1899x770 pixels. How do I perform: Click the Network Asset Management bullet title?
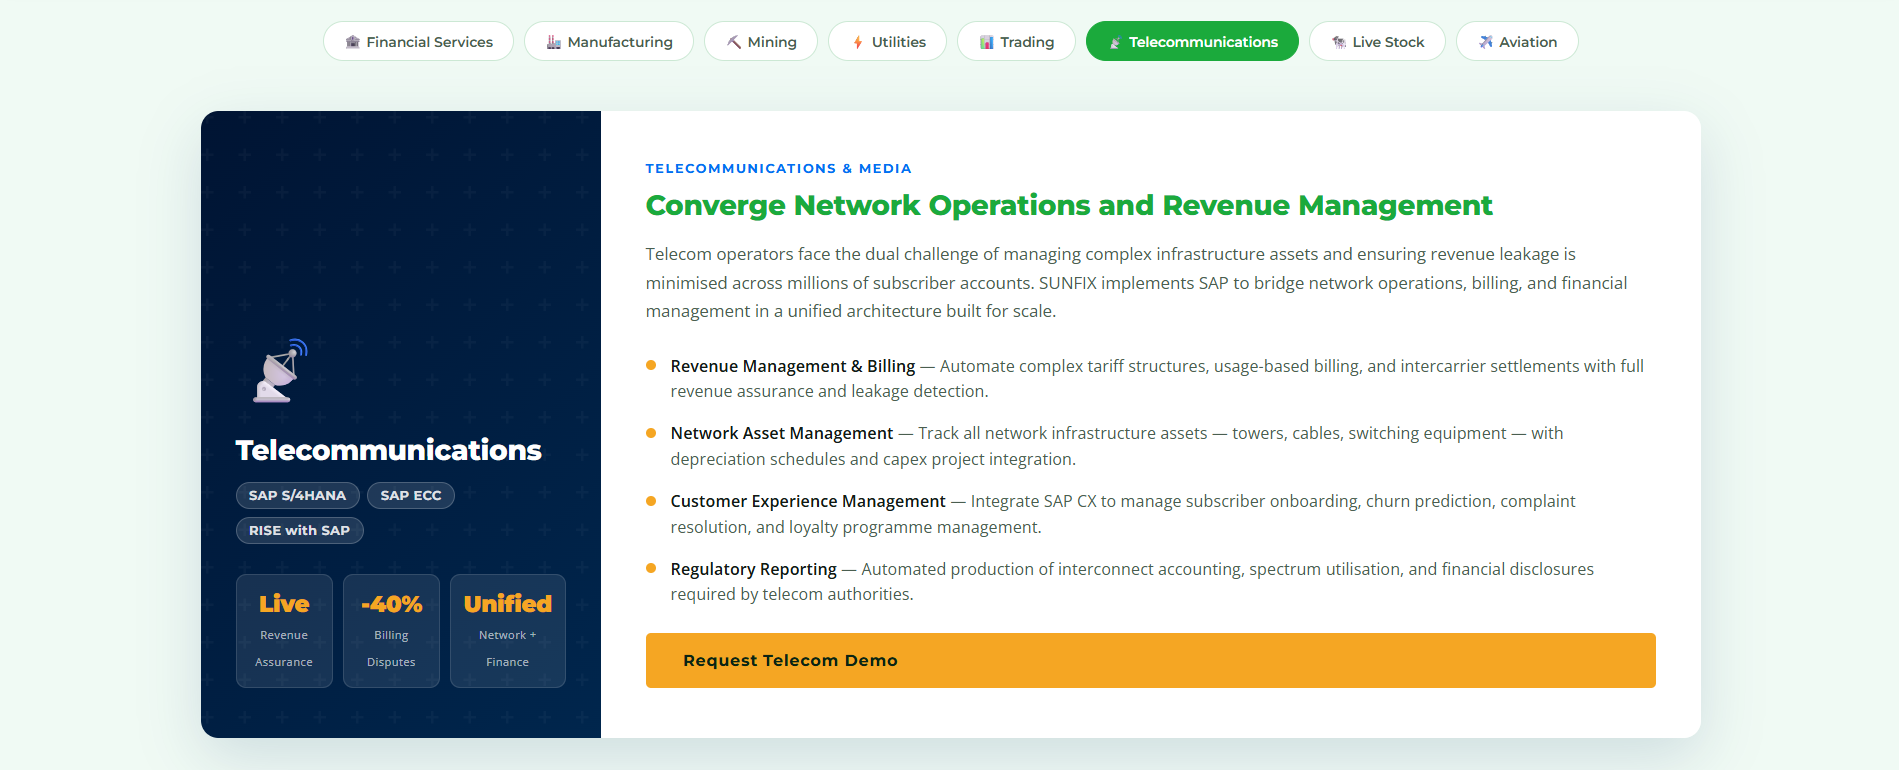pyautogui.click(x=782, y=433)
